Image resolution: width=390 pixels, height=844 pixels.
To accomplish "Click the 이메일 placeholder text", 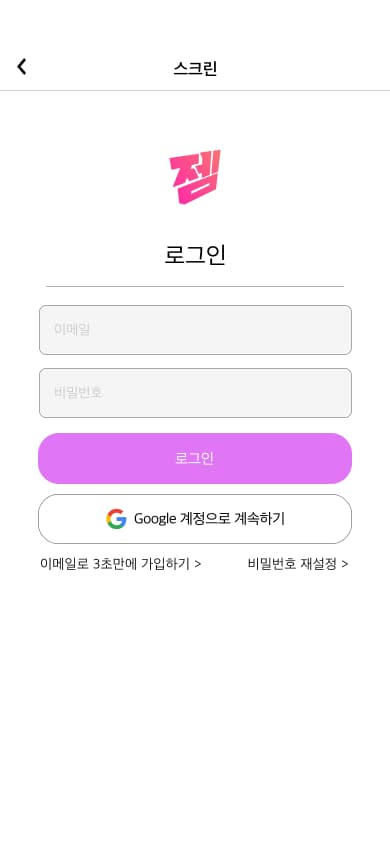I will tap(72, 329).
